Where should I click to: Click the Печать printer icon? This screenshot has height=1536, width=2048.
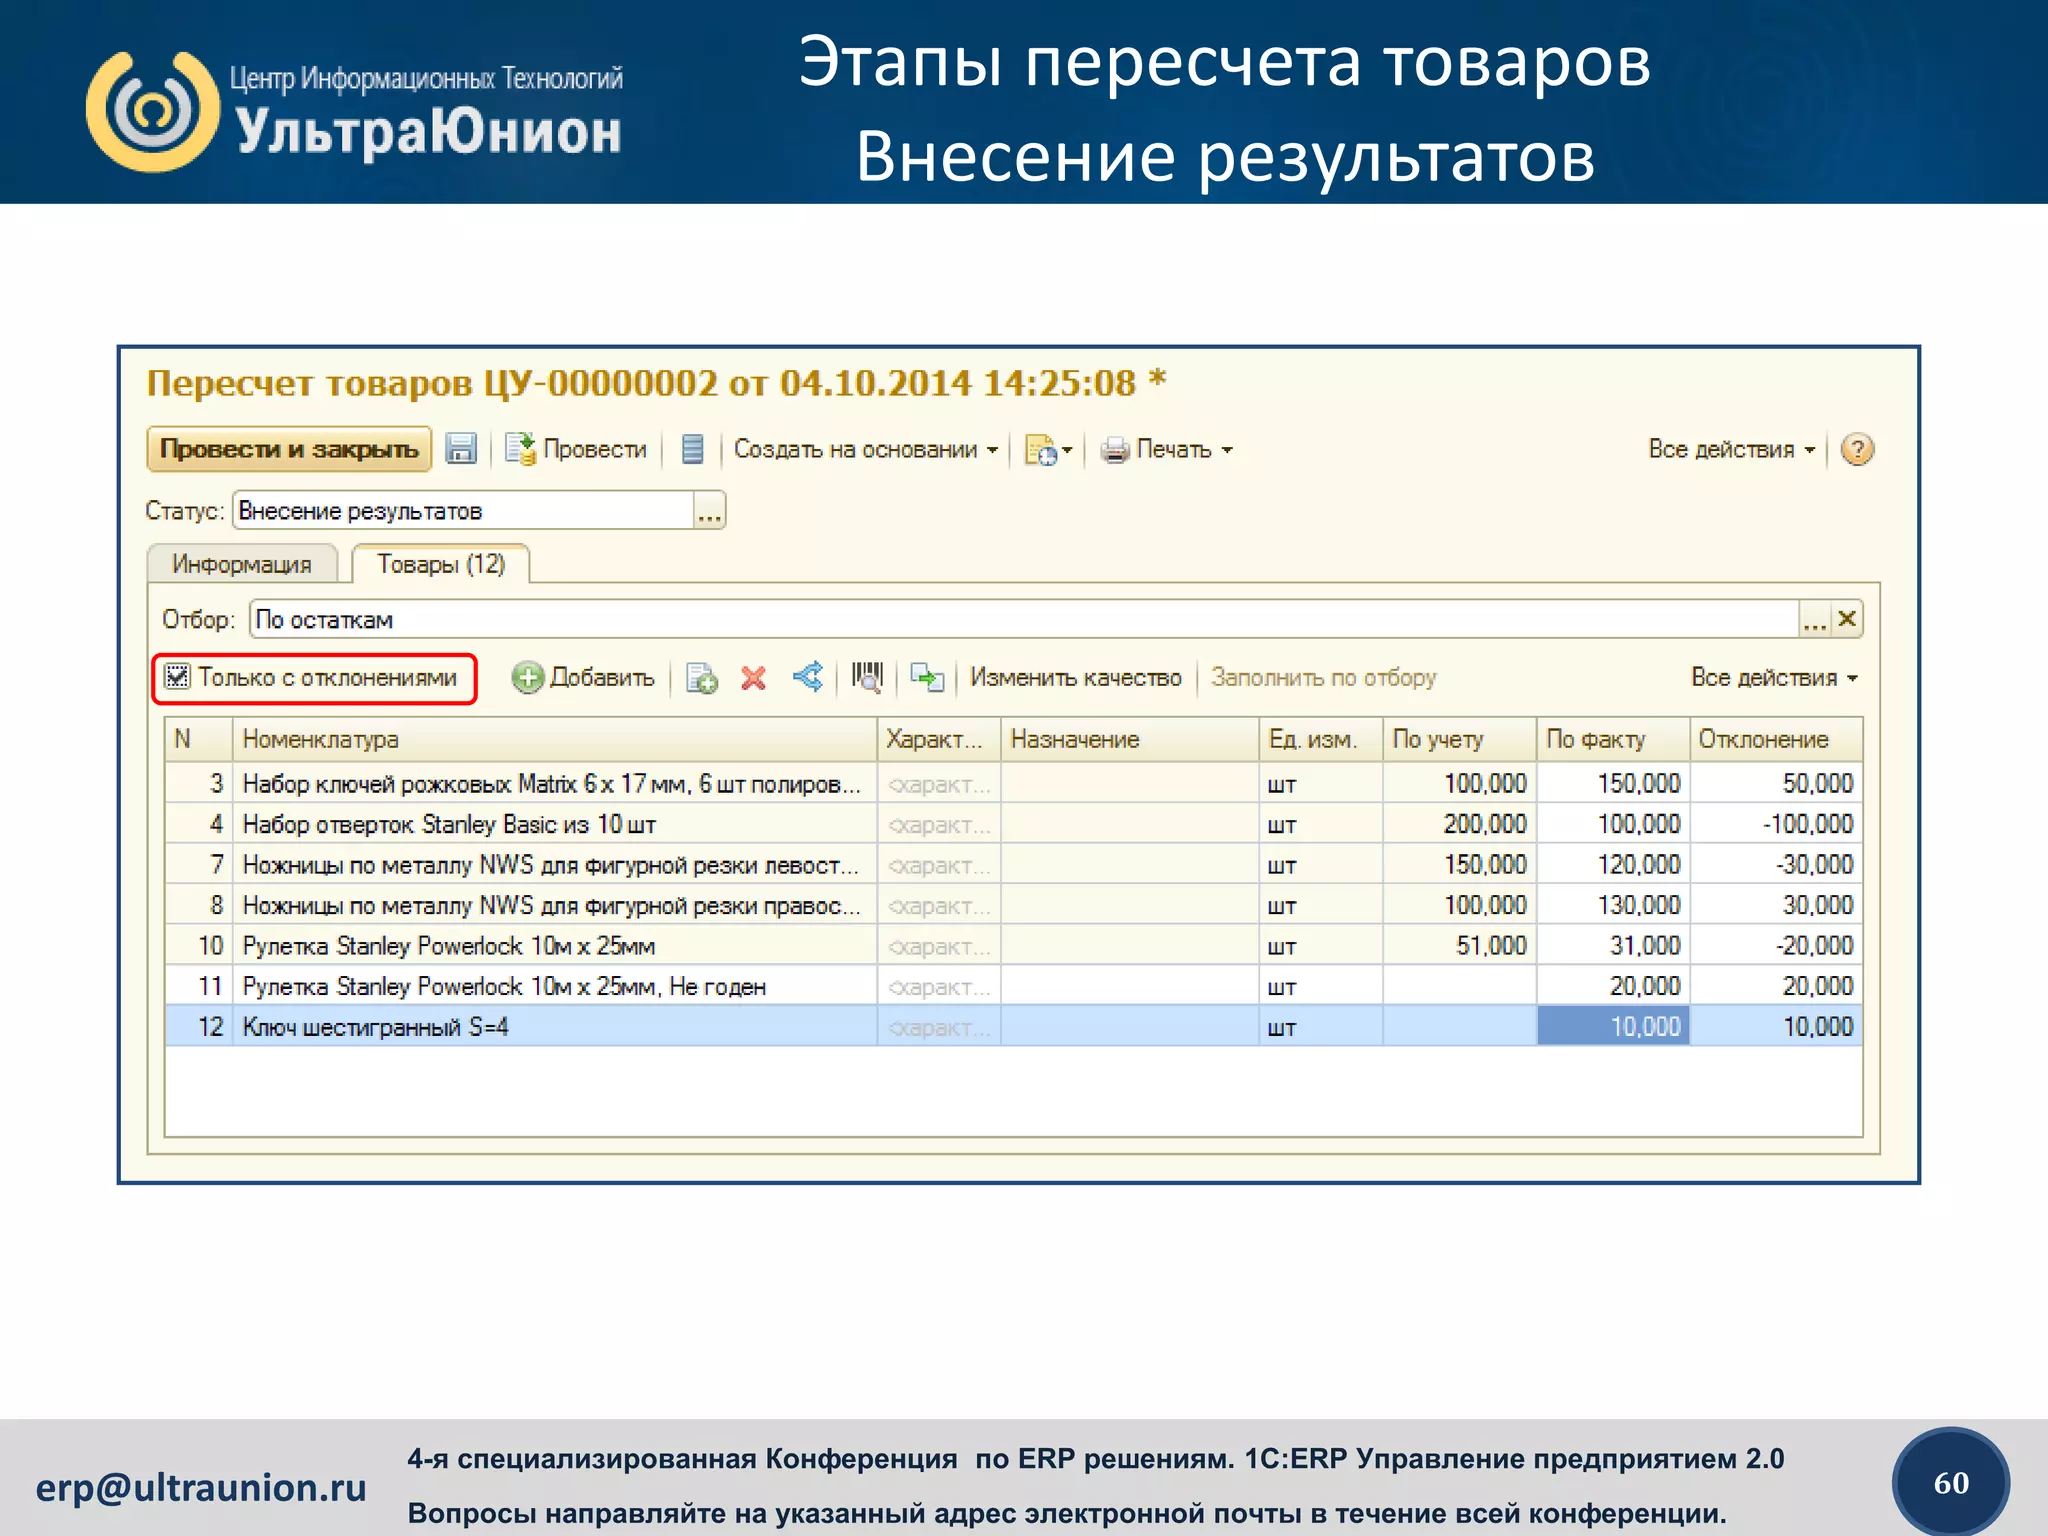click(1115, 450)
